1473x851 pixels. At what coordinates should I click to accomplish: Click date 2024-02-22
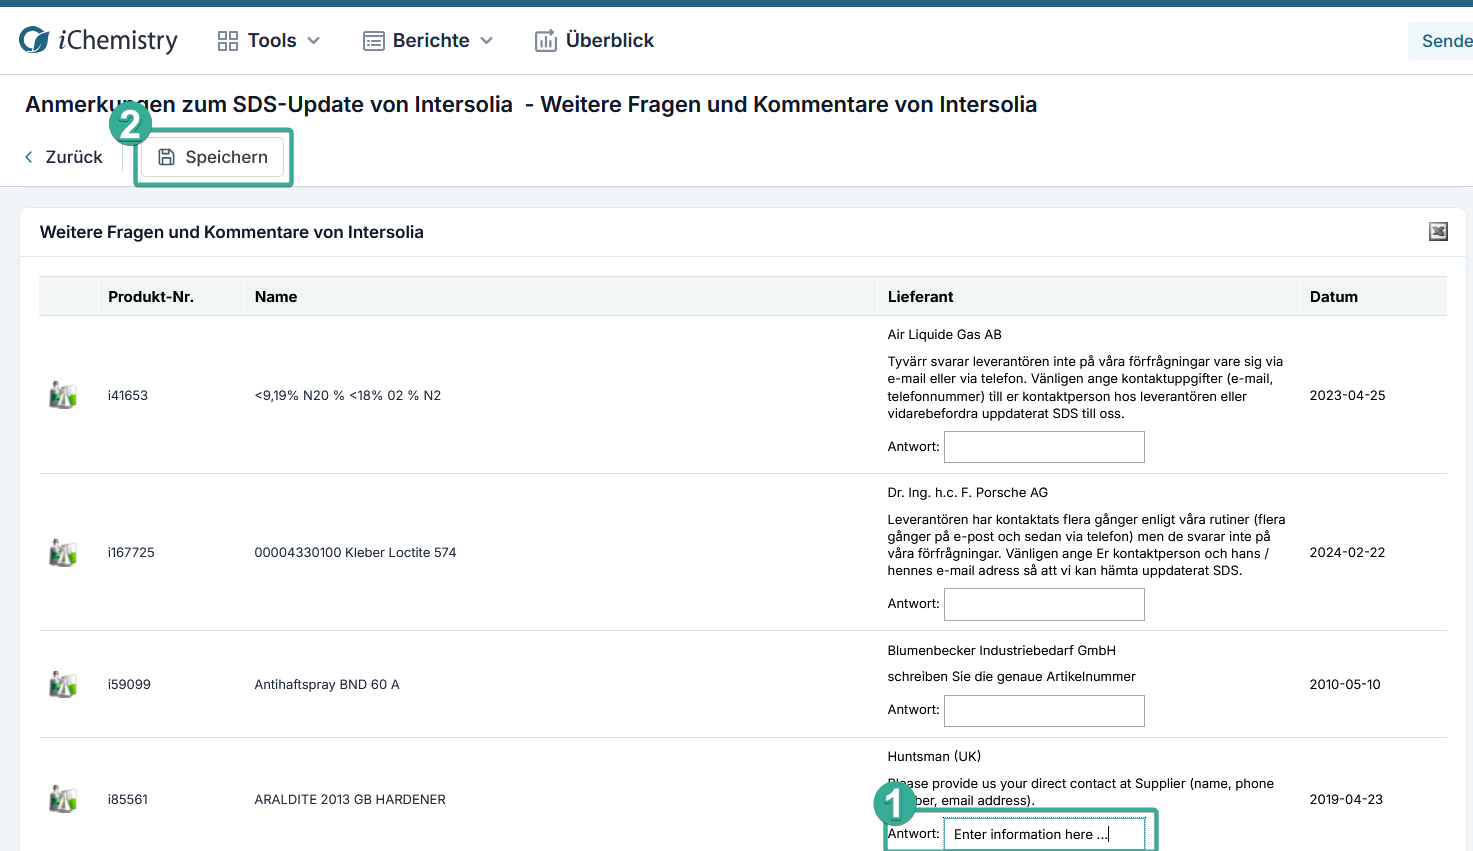point(1347,552)
